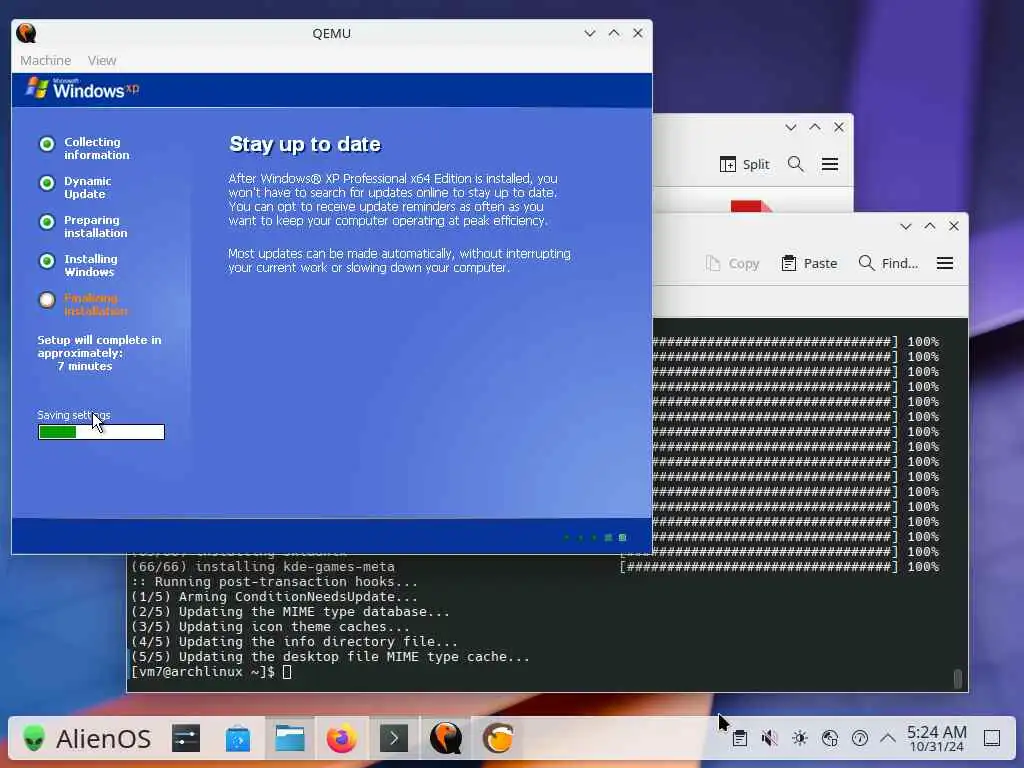Click the Finalizing installation step indicator
The image size is (1024, 768).
coord(47,300)
